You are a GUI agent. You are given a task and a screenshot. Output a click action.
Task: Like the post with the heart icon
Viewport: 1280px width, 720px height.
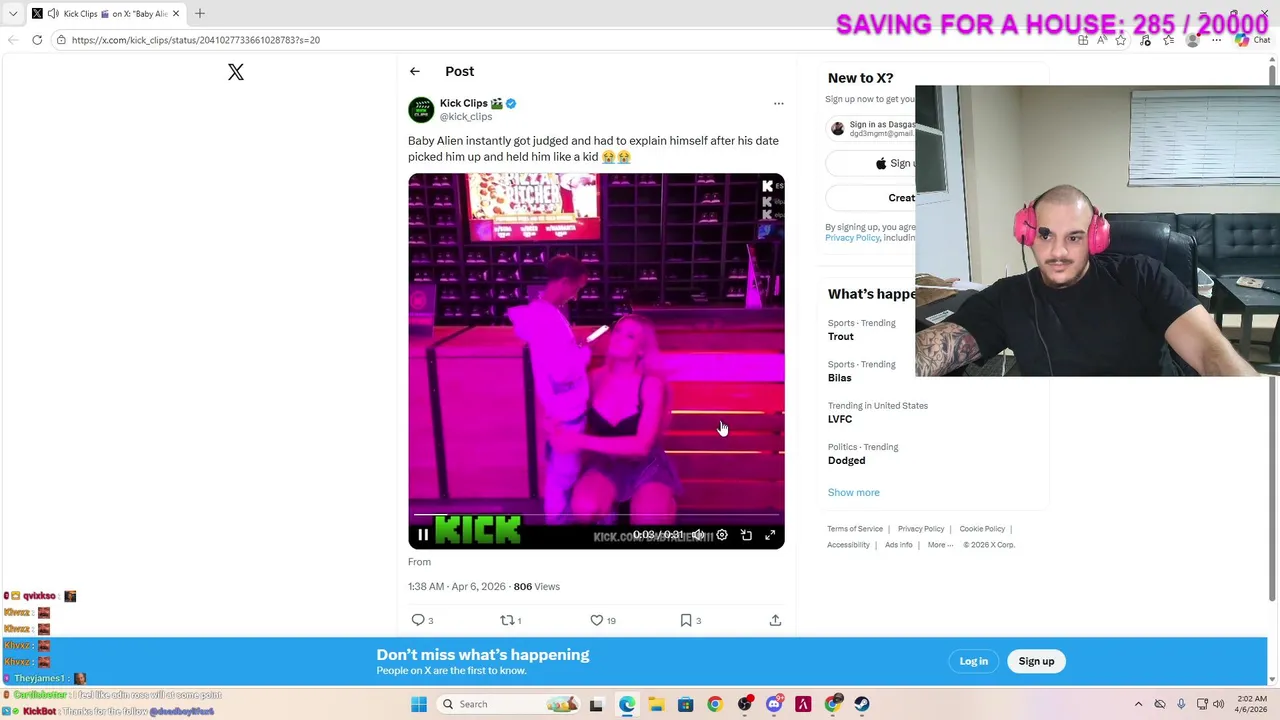pyautogui.click(x=597, y=620)
